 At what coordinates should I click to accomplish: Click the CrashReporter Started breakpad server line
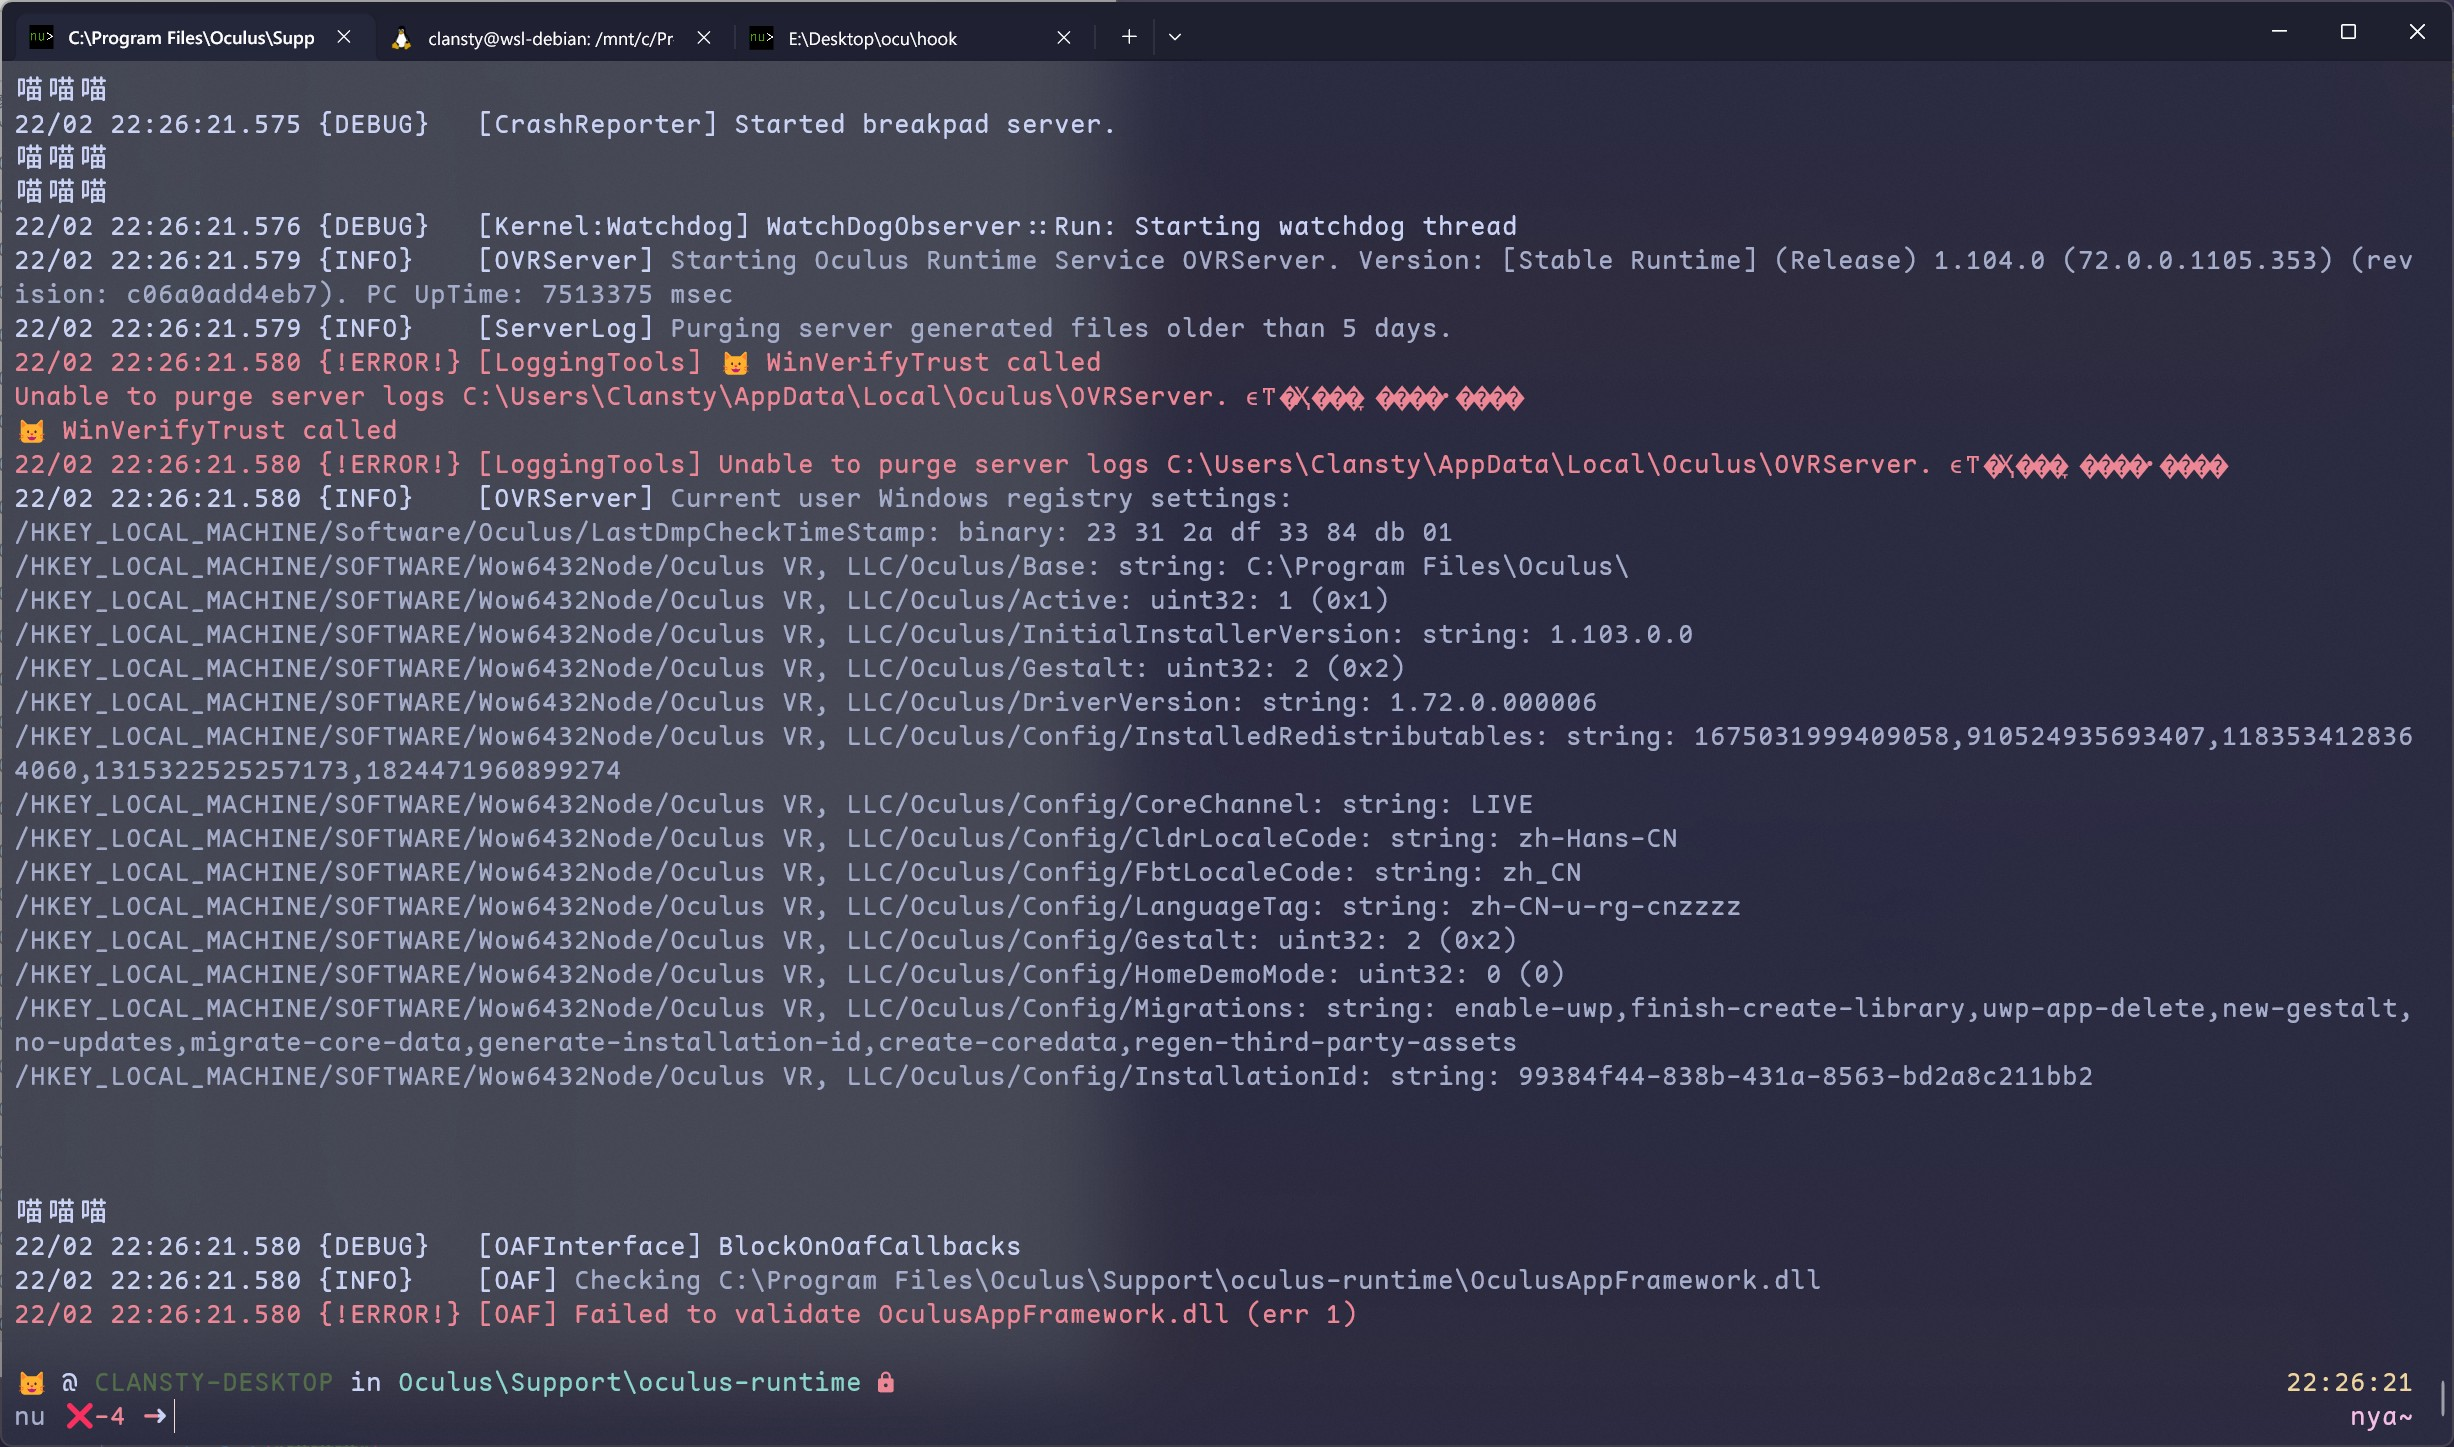point(565,124)
